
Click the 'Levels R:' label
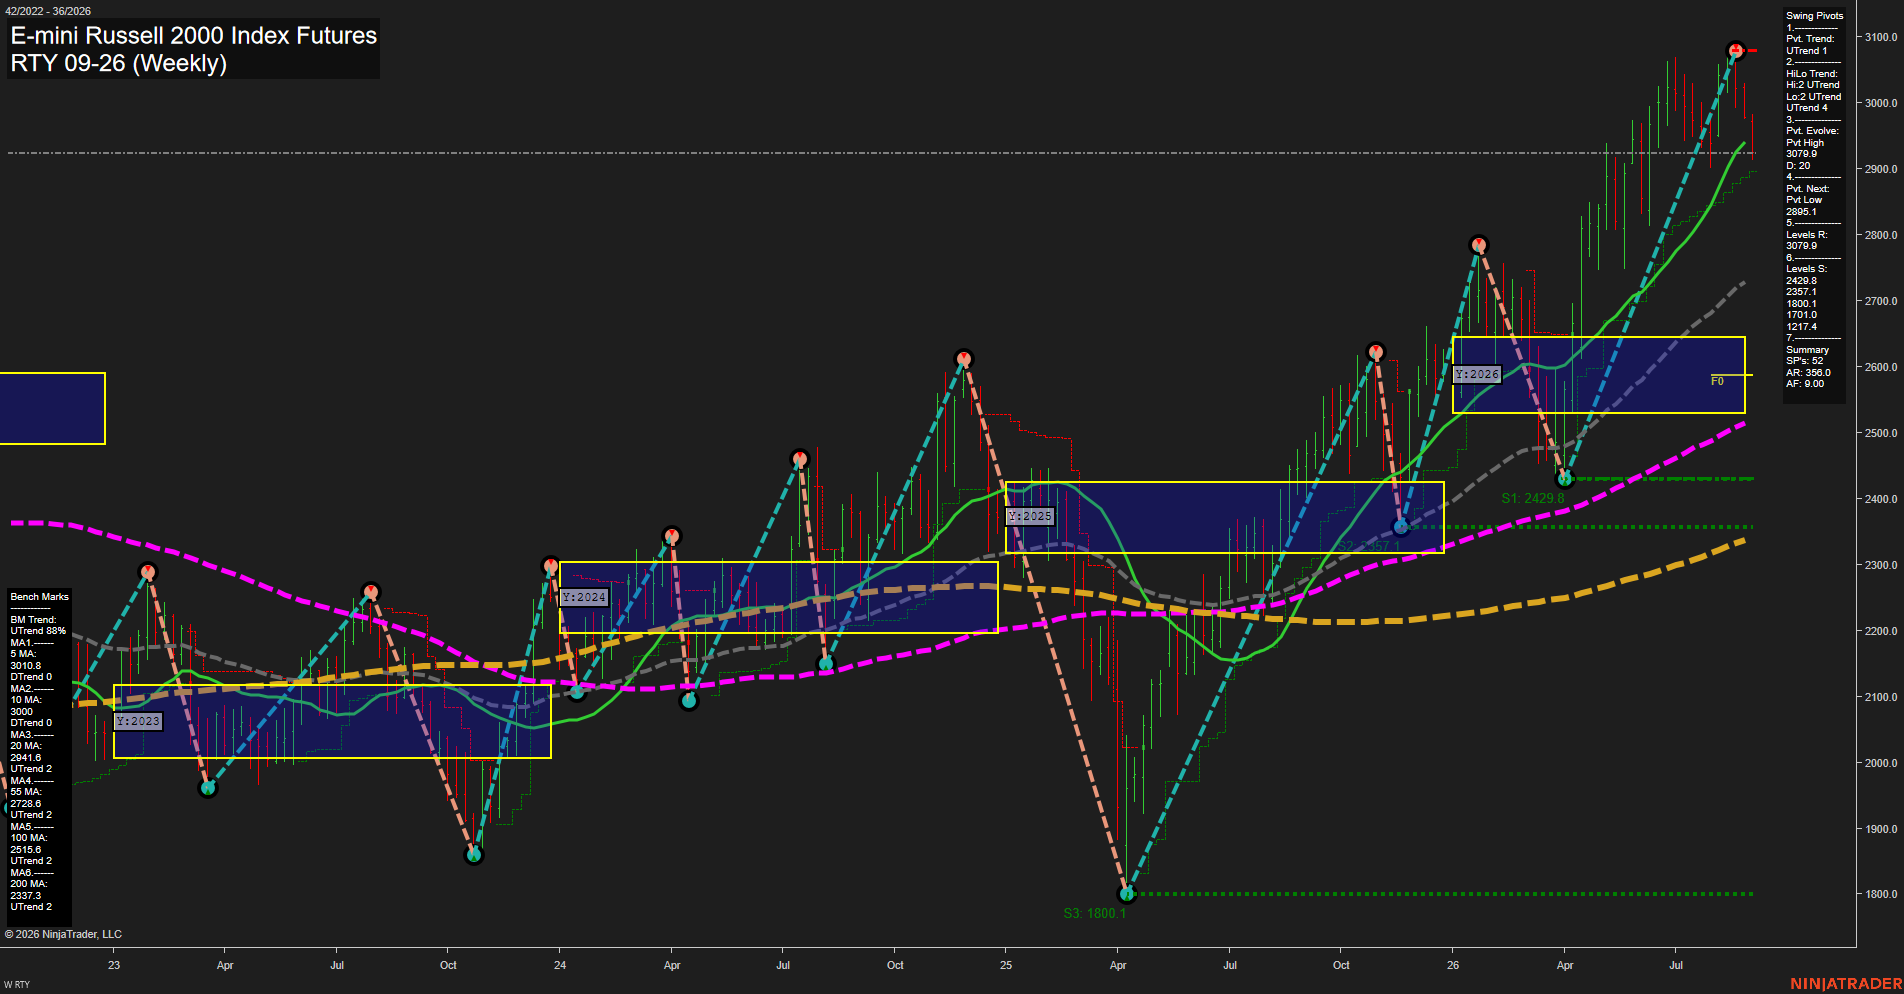coord(1806,235)
